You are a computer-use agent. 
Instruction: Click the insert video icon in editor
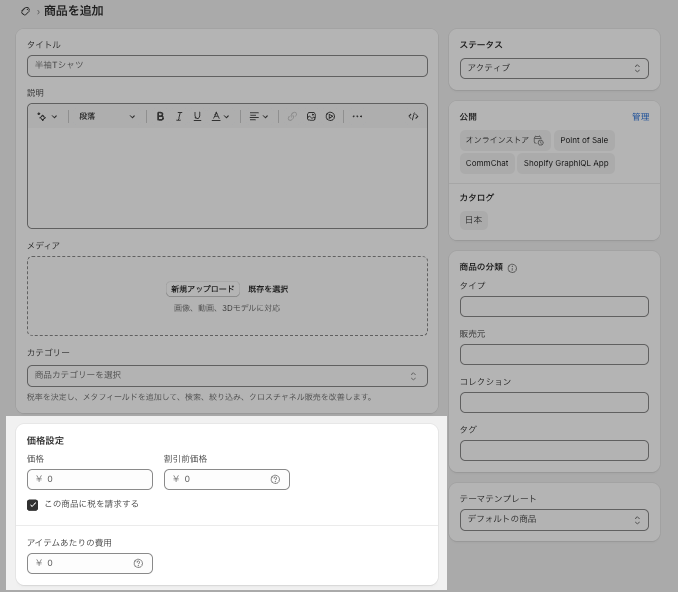330,117
